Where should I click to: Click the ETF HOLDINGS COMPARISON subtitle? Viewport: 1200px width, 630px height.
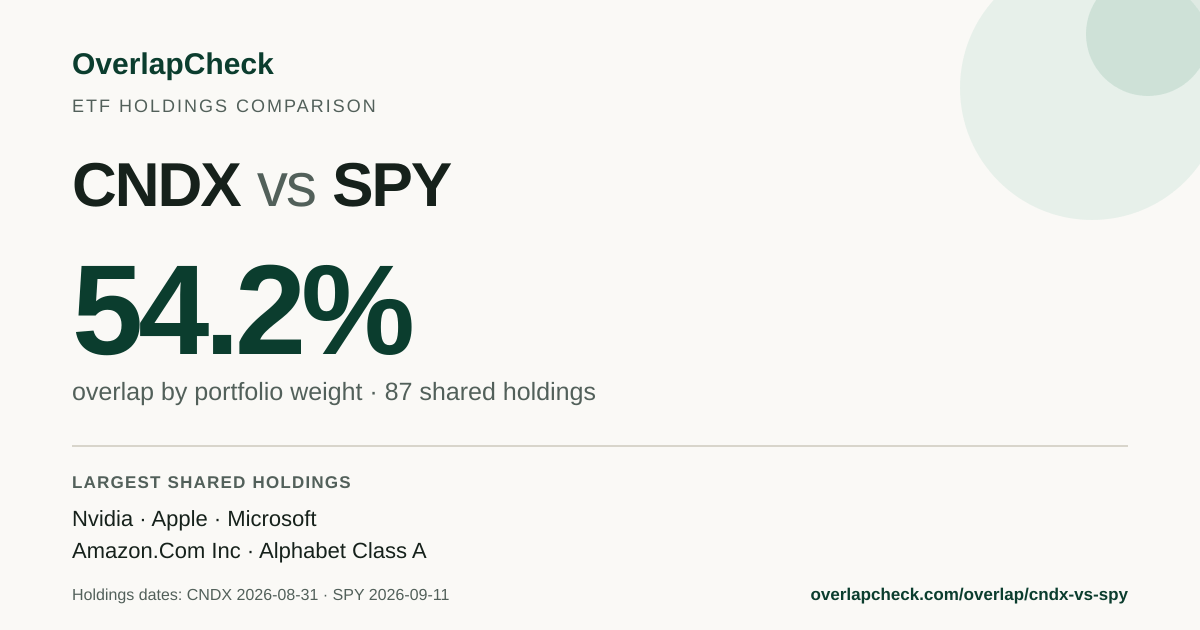point(224,106)
